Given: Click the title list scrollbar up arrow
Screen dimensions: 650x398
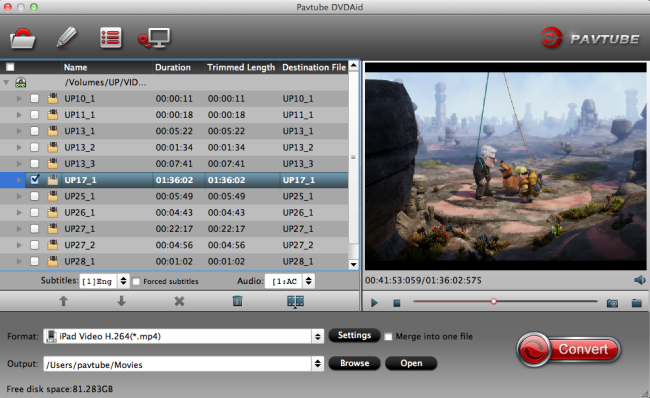Looking at the screenshot, I should pos(354,66).
